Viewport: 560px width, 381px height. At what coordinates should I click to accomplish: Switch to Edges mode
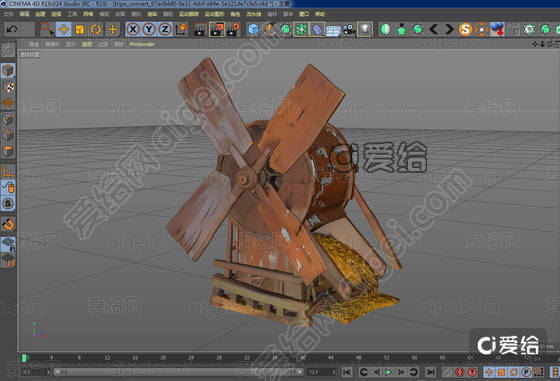tap(8, 135)
